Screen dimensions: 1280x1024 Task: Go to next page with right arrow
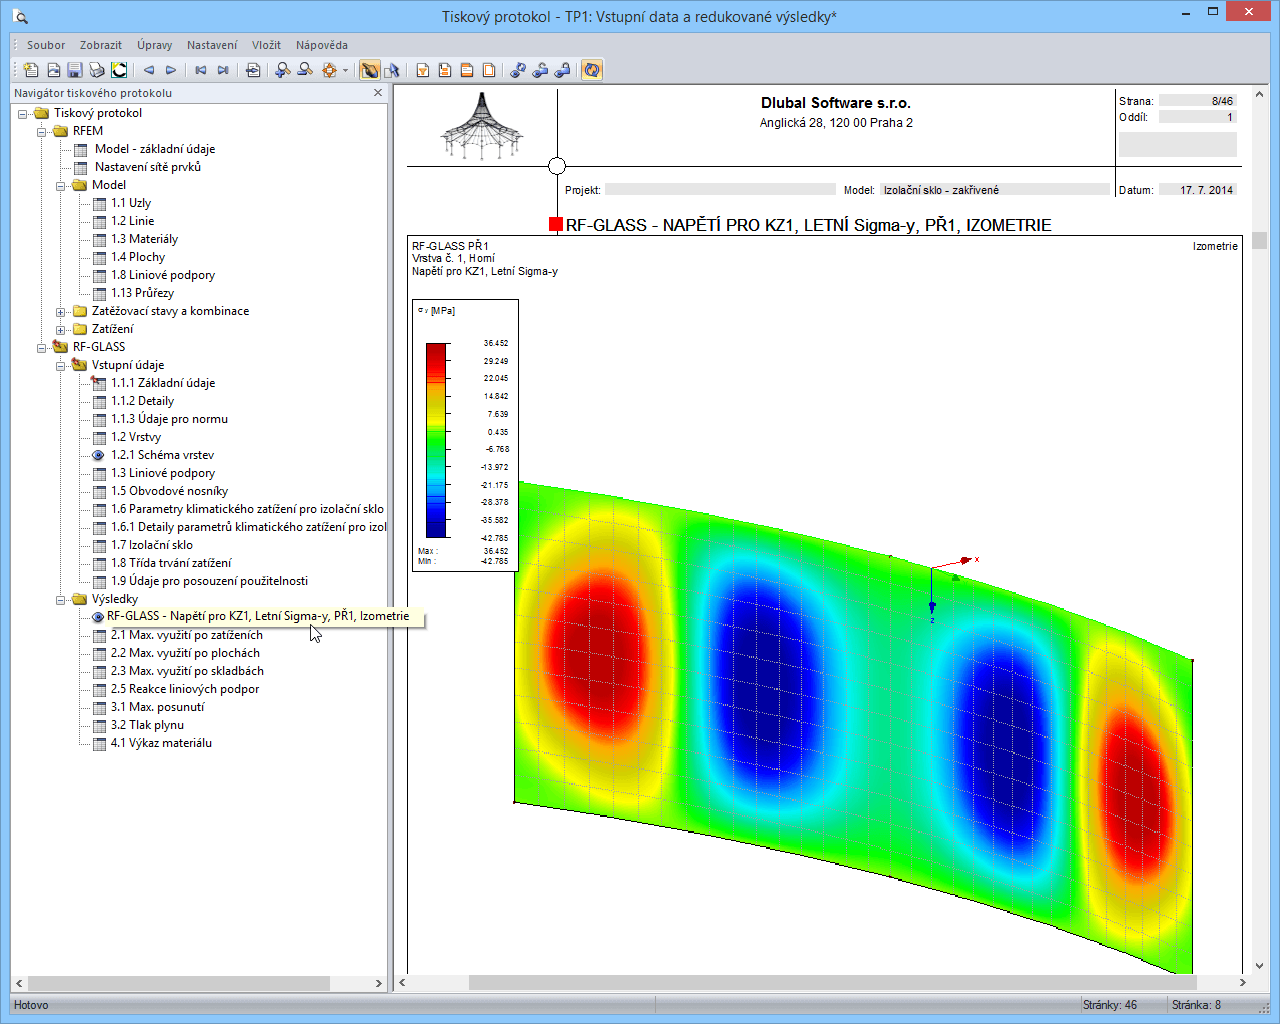[x=171, y=70]
